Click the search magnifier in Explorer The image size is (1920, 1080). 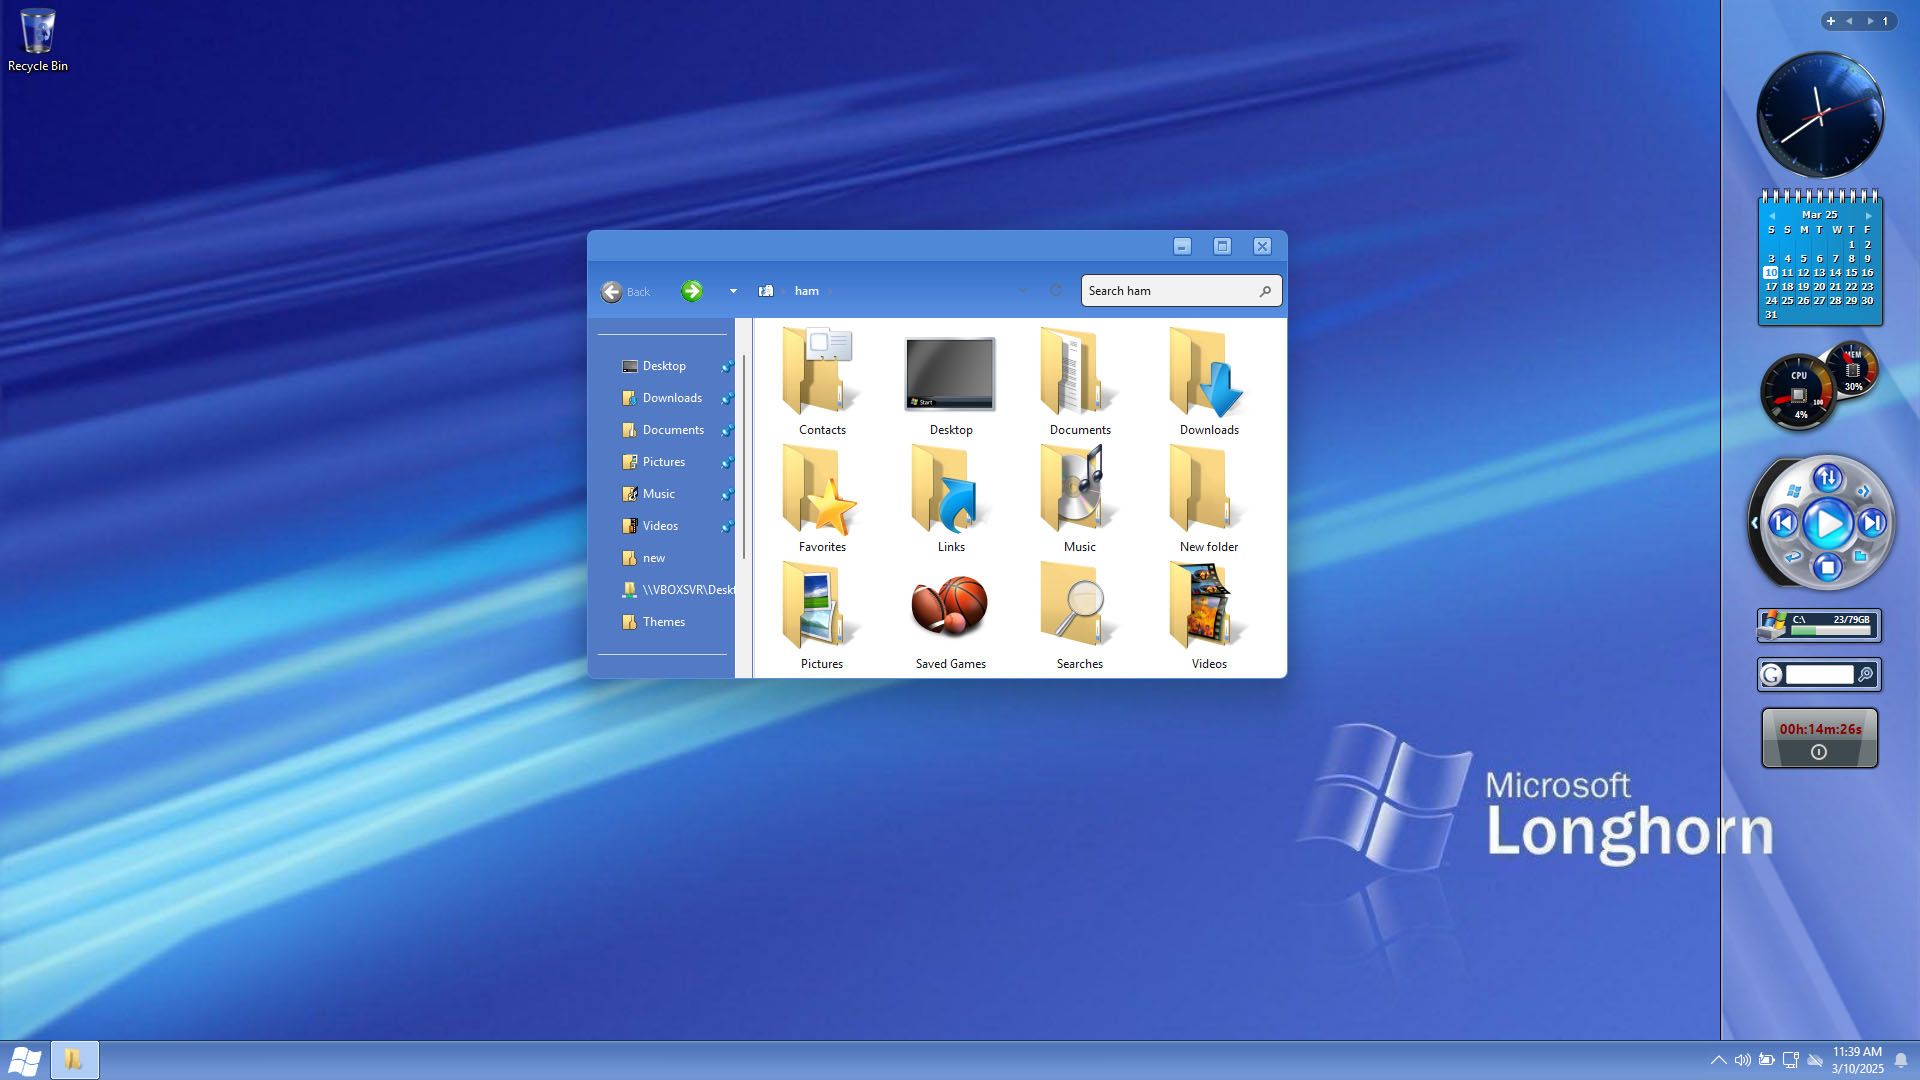coord(1265,291)
